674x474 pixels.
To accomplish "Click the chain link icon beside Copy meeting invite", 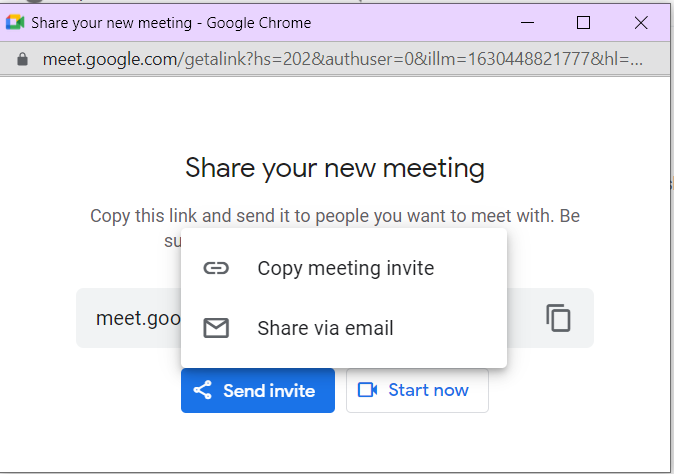I will (x=216, y=268).
